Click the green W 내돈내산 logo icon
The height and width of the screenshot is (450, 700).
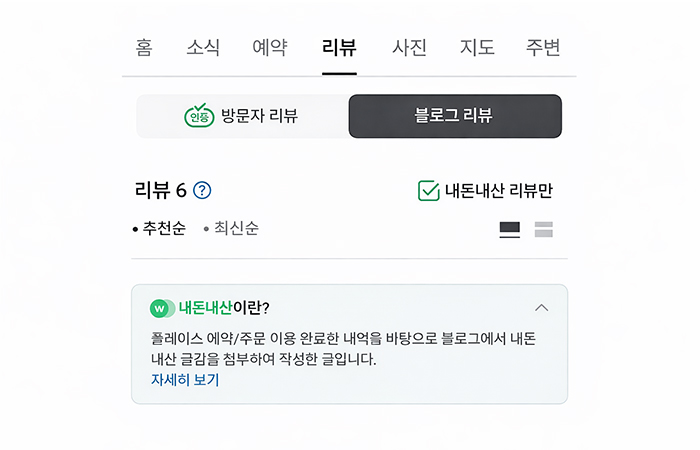(161, 308)
